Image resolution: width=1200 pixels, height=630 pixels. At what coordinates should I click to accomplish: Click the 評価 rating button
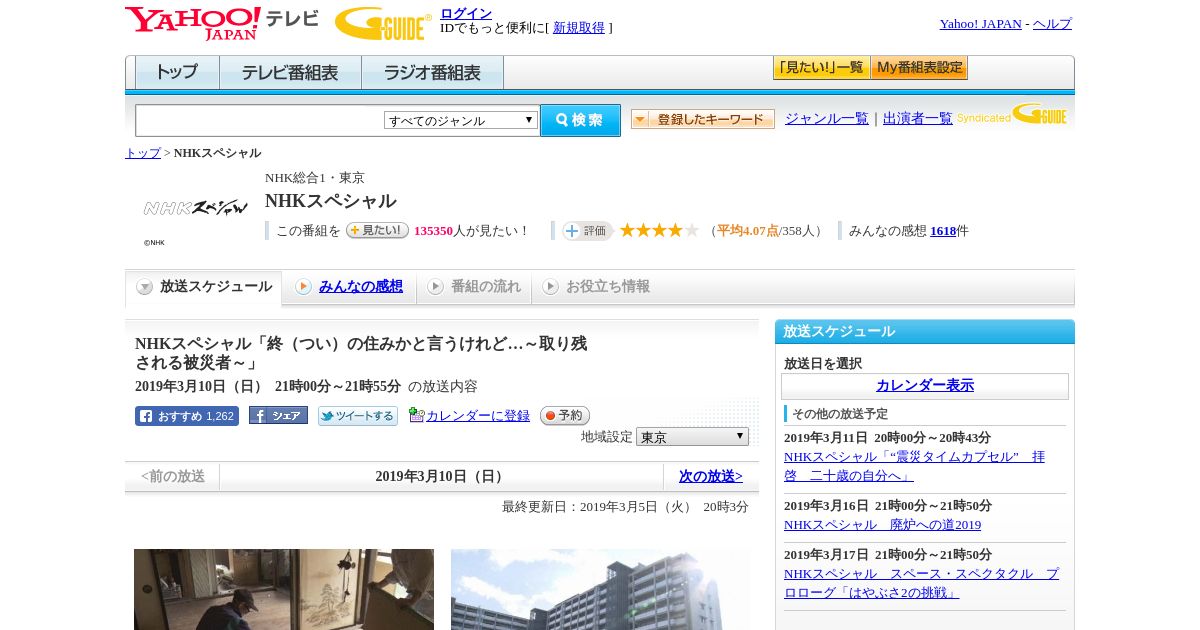[x=587, y=231]
